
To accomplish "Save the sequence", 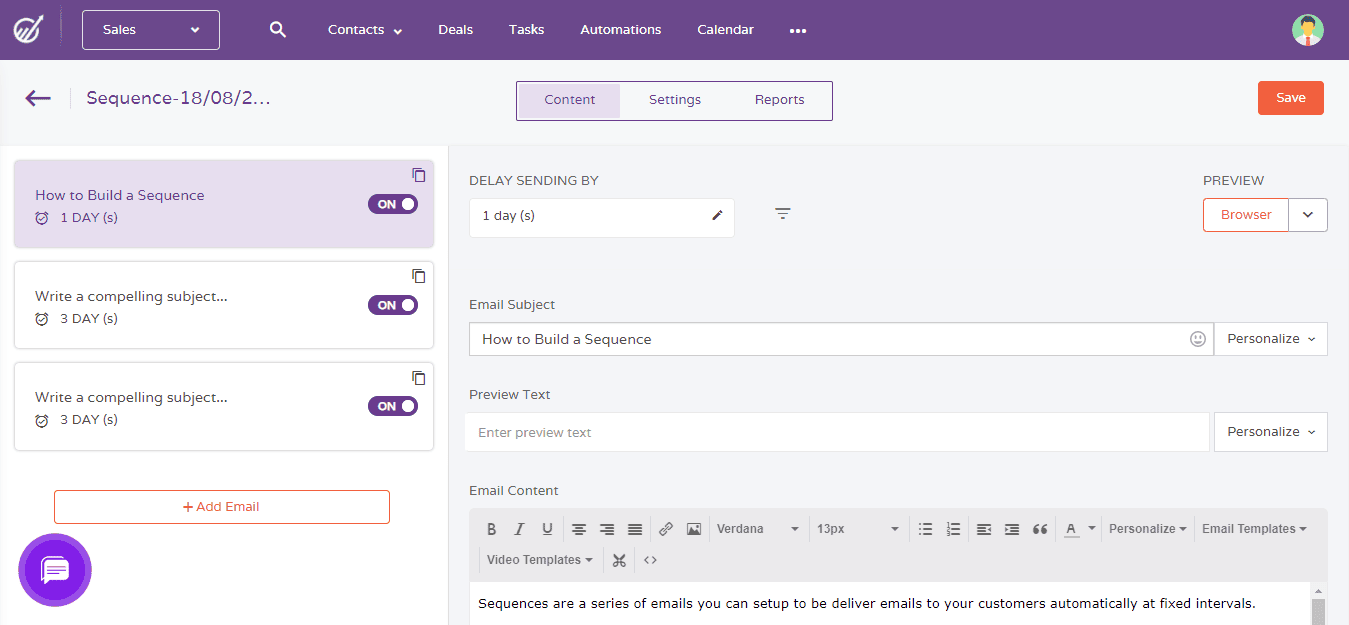I will (1290, 97).
